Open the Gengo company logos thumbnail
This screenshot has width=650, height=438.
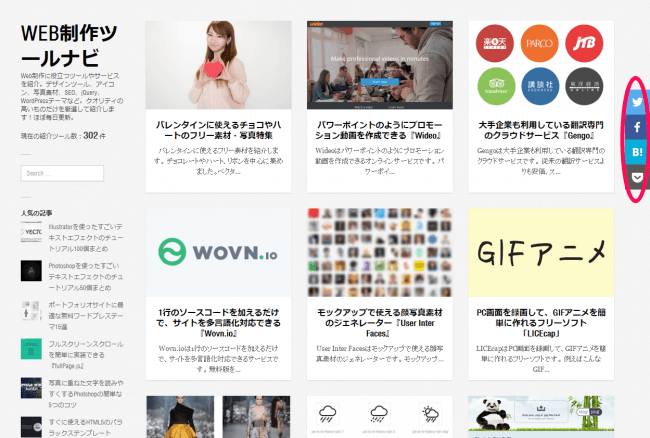point(541,65)
